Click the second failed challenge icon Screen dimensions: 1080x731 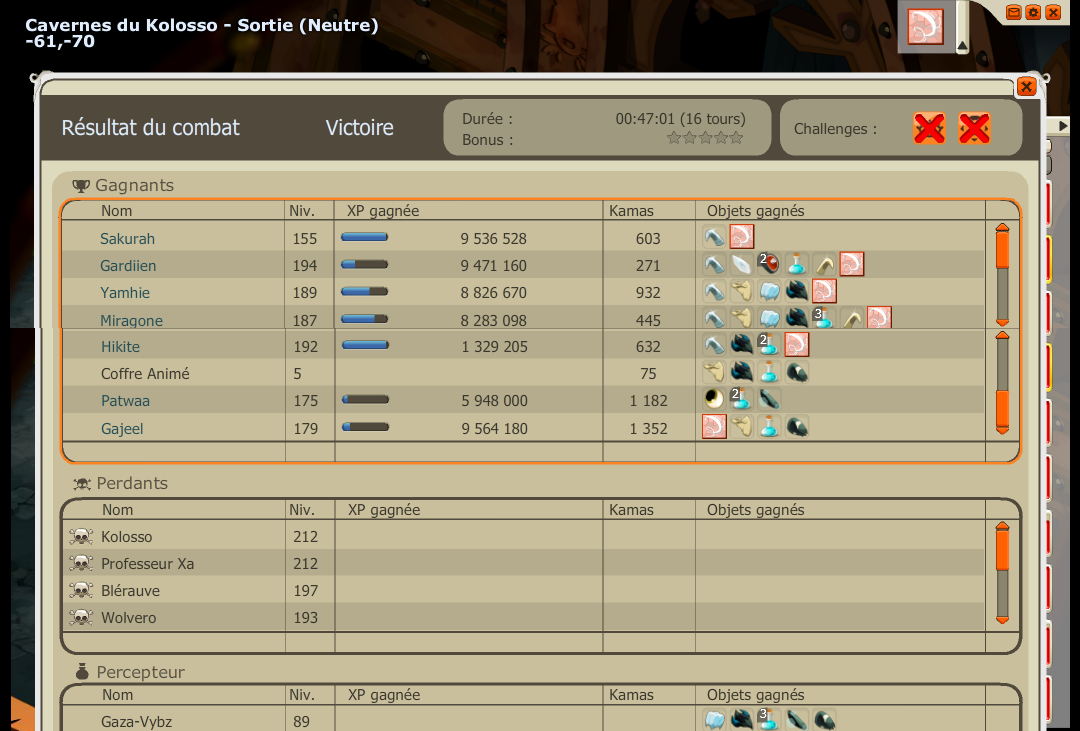[x=975, y=128]
